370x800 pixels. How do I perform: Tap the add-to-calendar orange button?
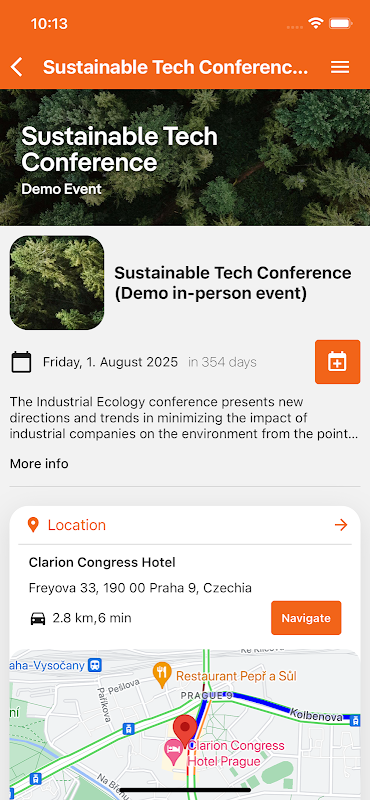click(337, 362)
